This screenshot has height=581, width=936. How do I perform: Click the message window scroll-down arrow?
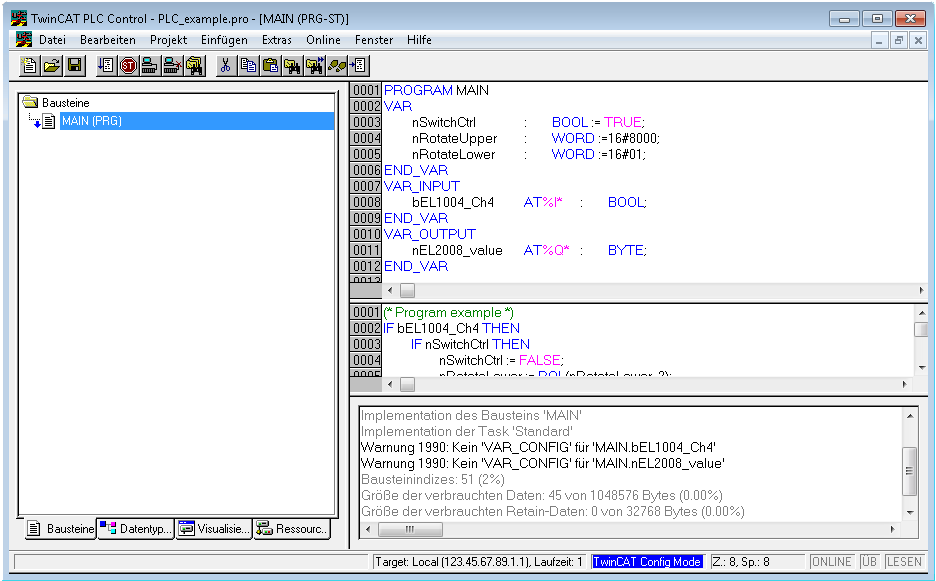click(x=909, y=512)
